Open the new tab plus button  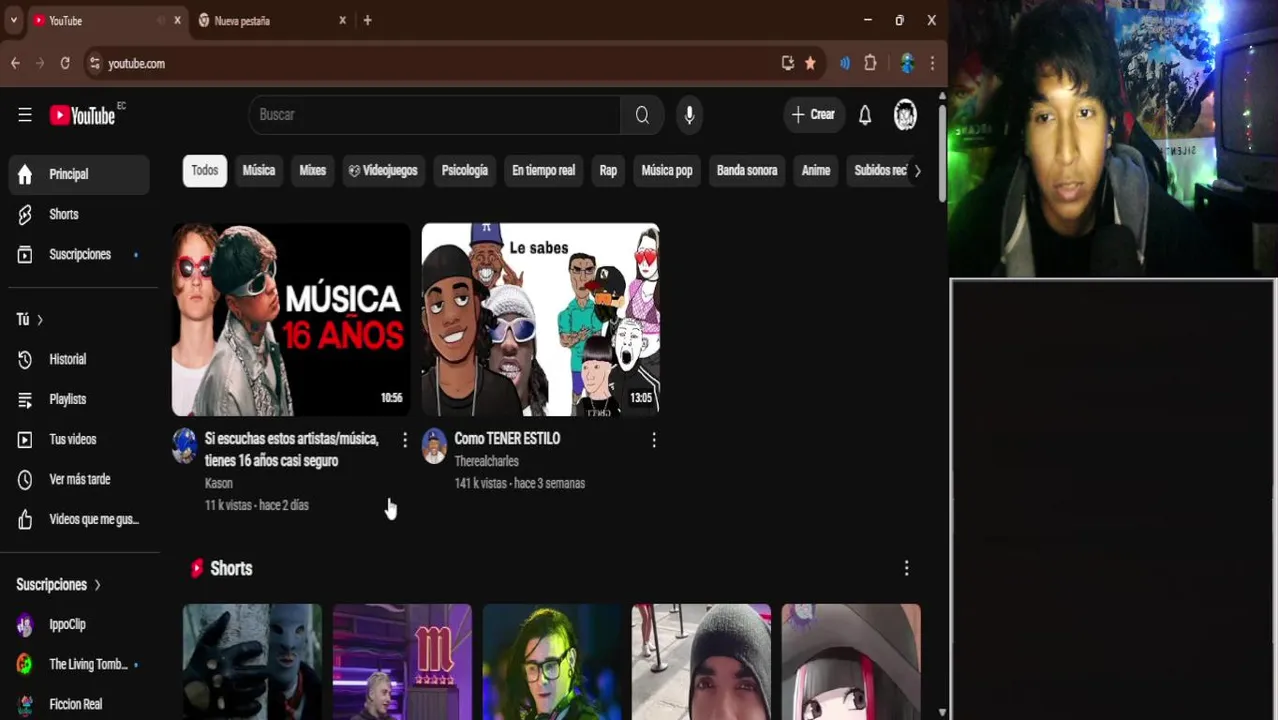(x=367, y=20)
